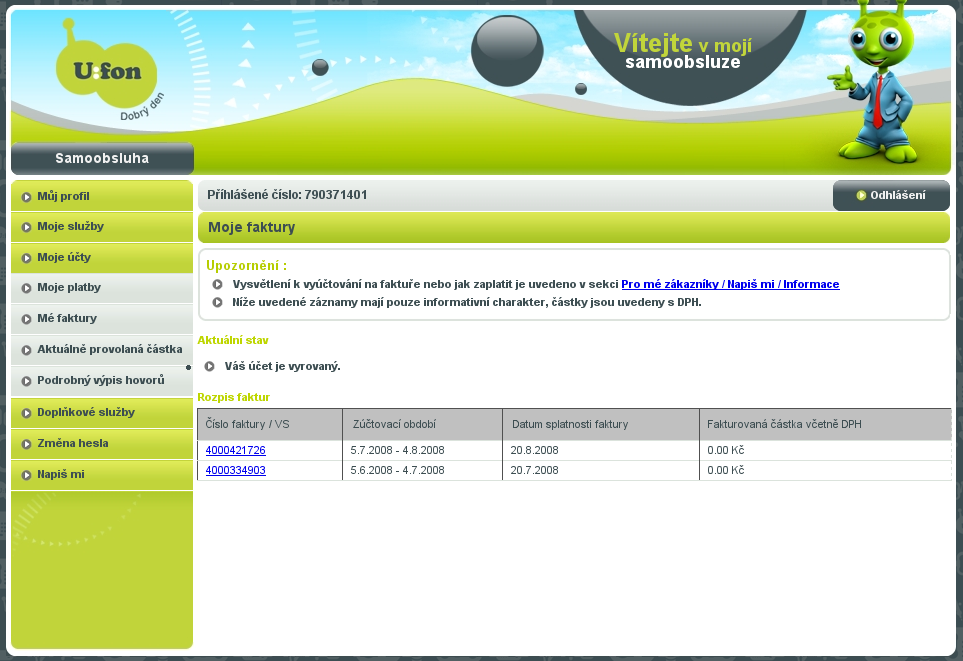Click the arrow icon on the Odhlášení button
This screenshot has height=661, width=963.
[861, 195]
